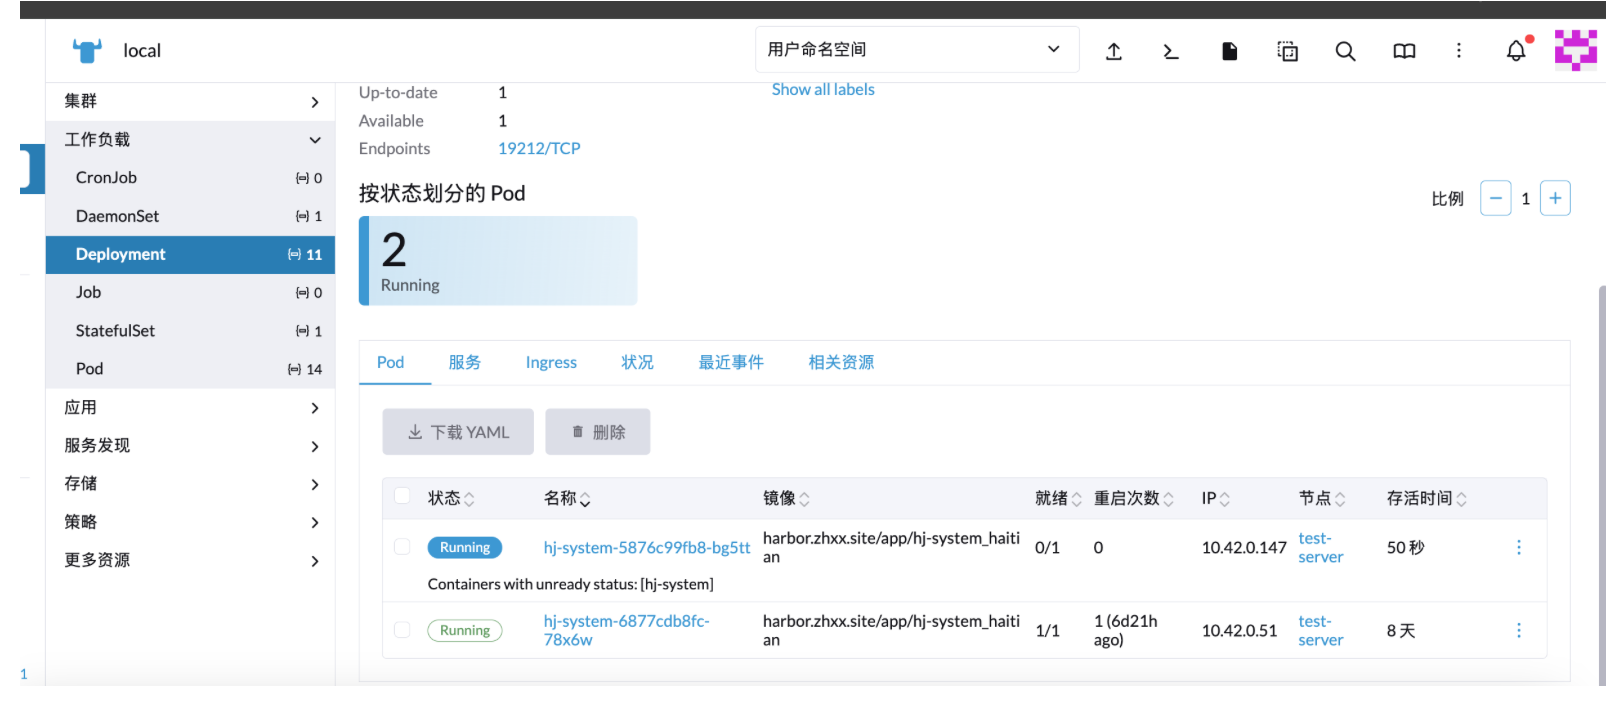Switch to the Ingress tab
Viewport: 1606px width, 702px height.
[551, 362]
